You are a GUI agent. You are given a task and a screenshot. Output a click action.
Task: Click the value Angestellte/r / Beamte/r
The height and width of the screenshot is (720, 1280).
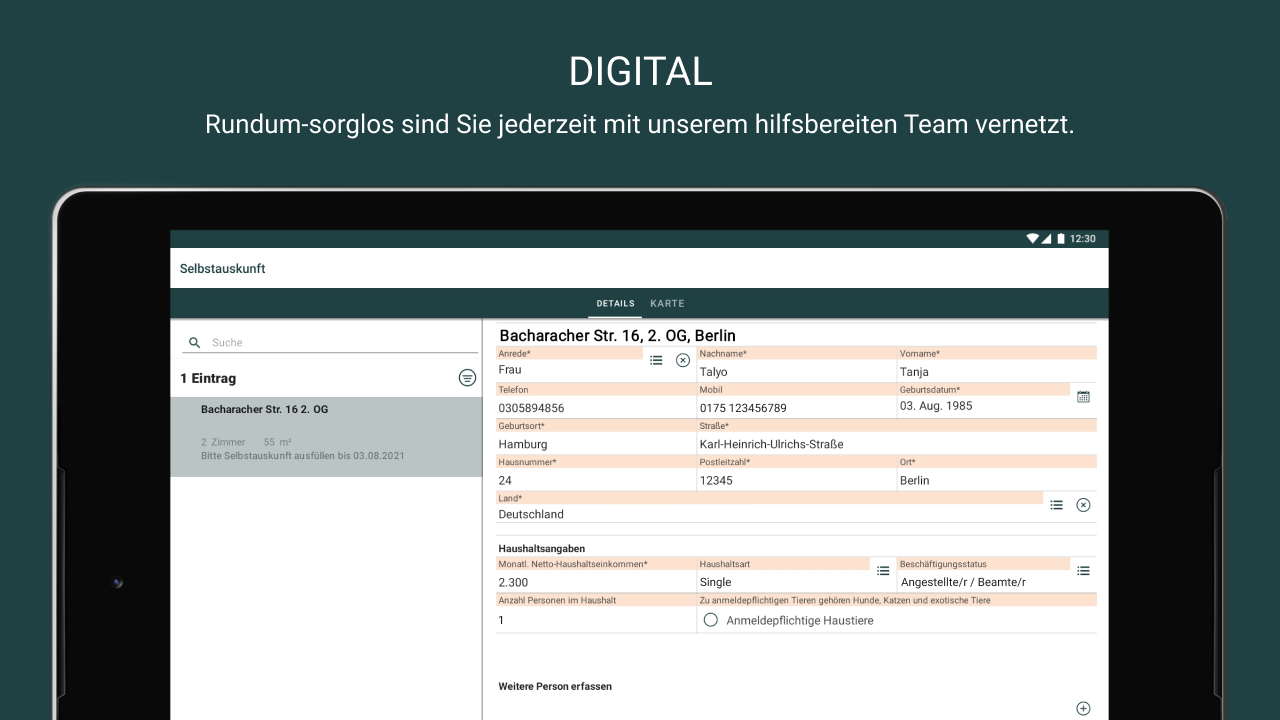click(964, 582)
